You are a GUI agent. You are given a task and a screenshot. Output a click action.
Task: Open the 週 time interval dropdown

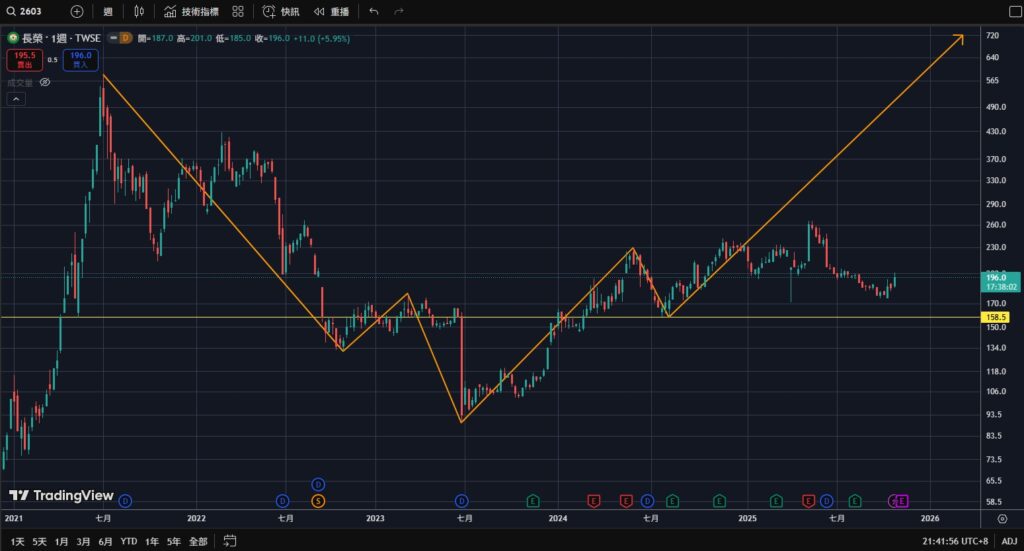(x=107, y=11)
